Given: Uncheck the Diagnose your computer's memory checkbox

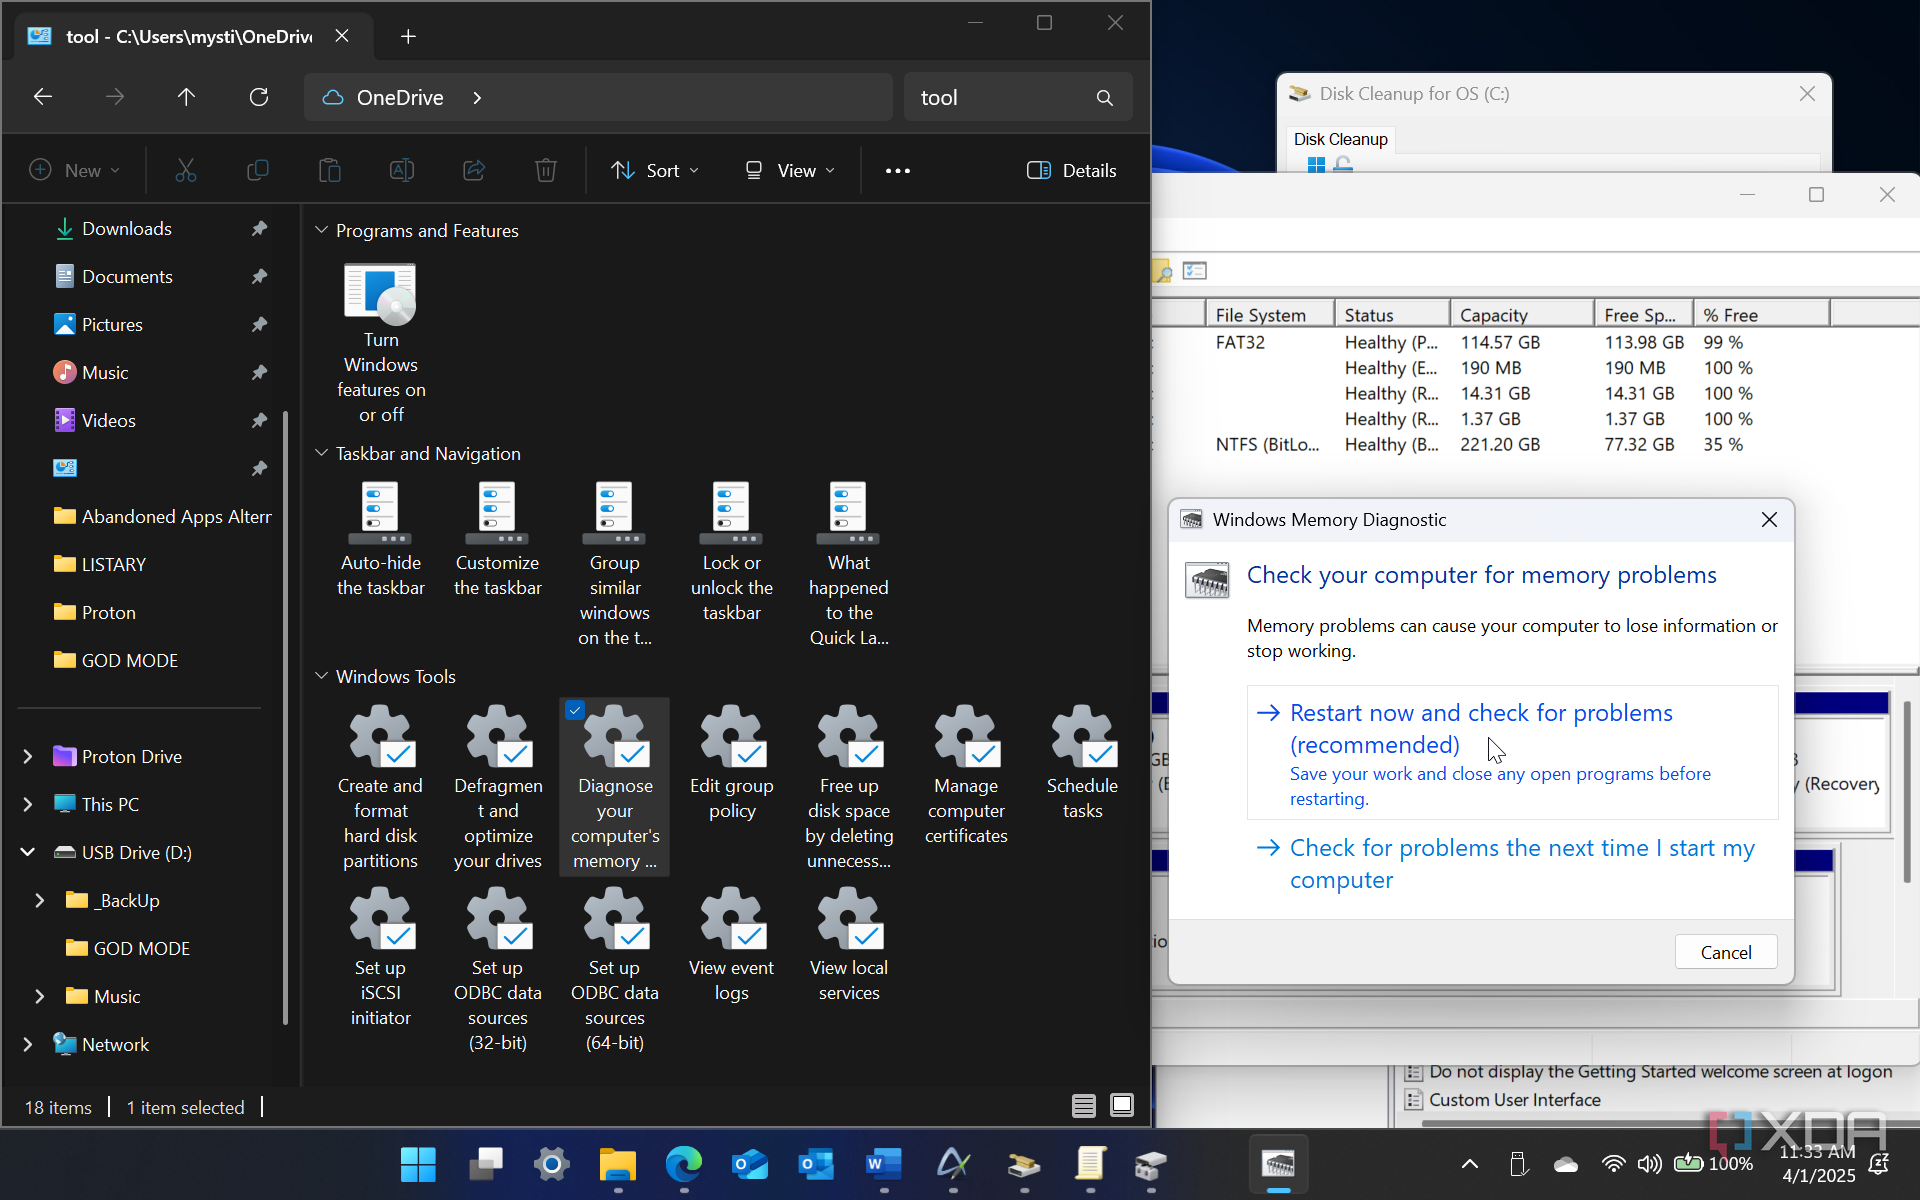Looking at the screenshot, I should coord(575,710).
